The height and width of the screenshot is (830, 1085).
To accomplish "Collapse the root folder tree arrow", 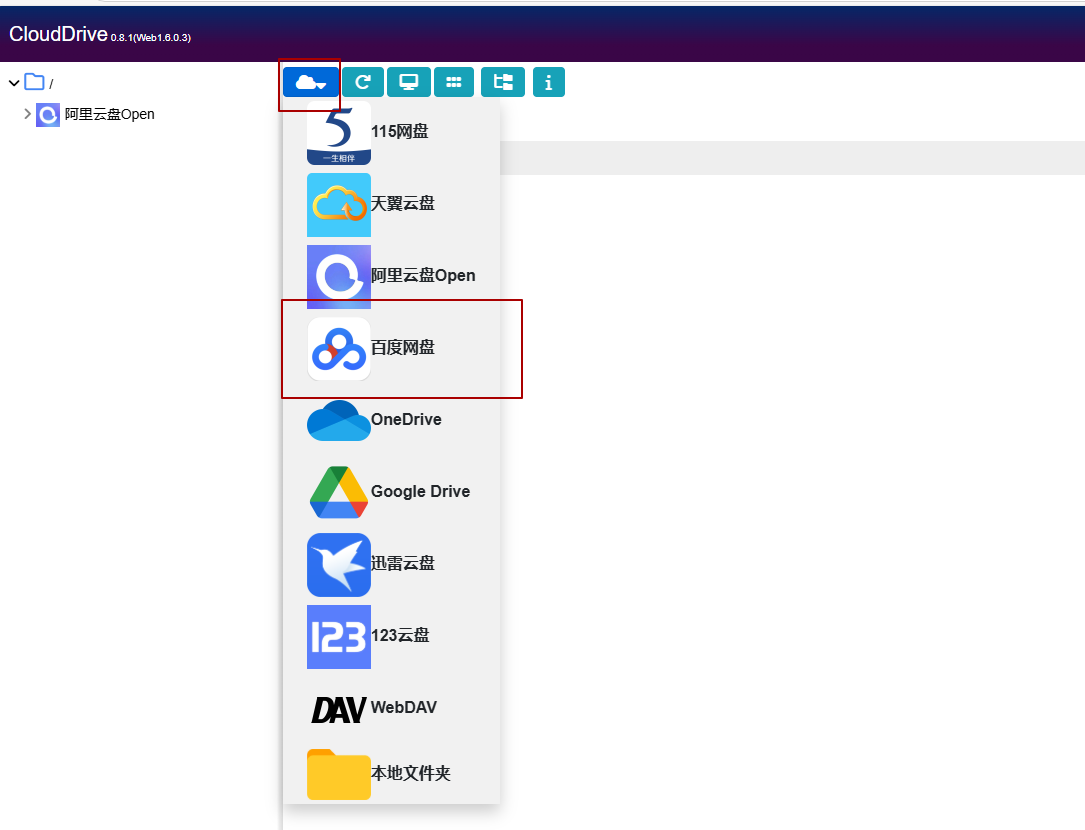I will pos(14,83).
